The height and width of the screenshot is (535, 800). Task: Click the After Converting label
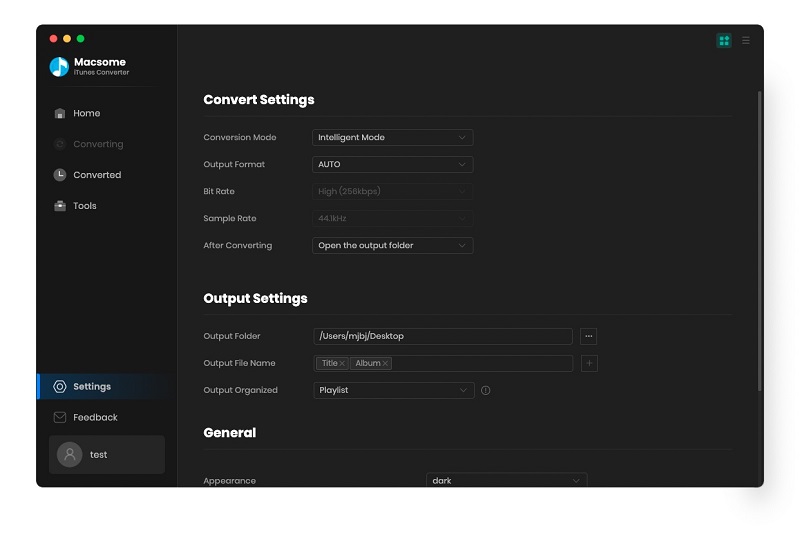238,246
